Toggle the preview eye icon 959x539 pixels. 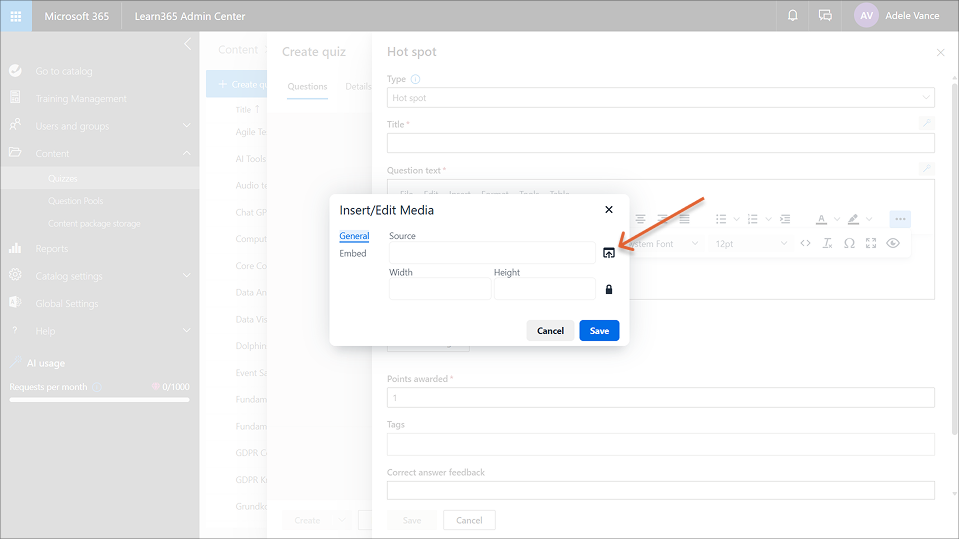click(893, 244)
